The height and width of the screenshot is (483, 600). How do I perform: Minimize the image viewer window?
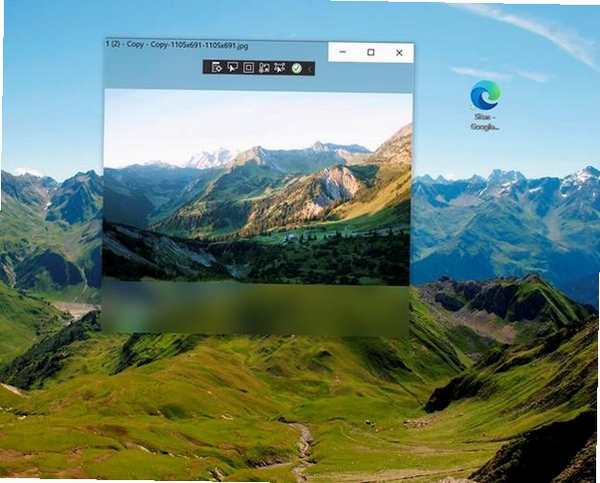pos(343,52)
